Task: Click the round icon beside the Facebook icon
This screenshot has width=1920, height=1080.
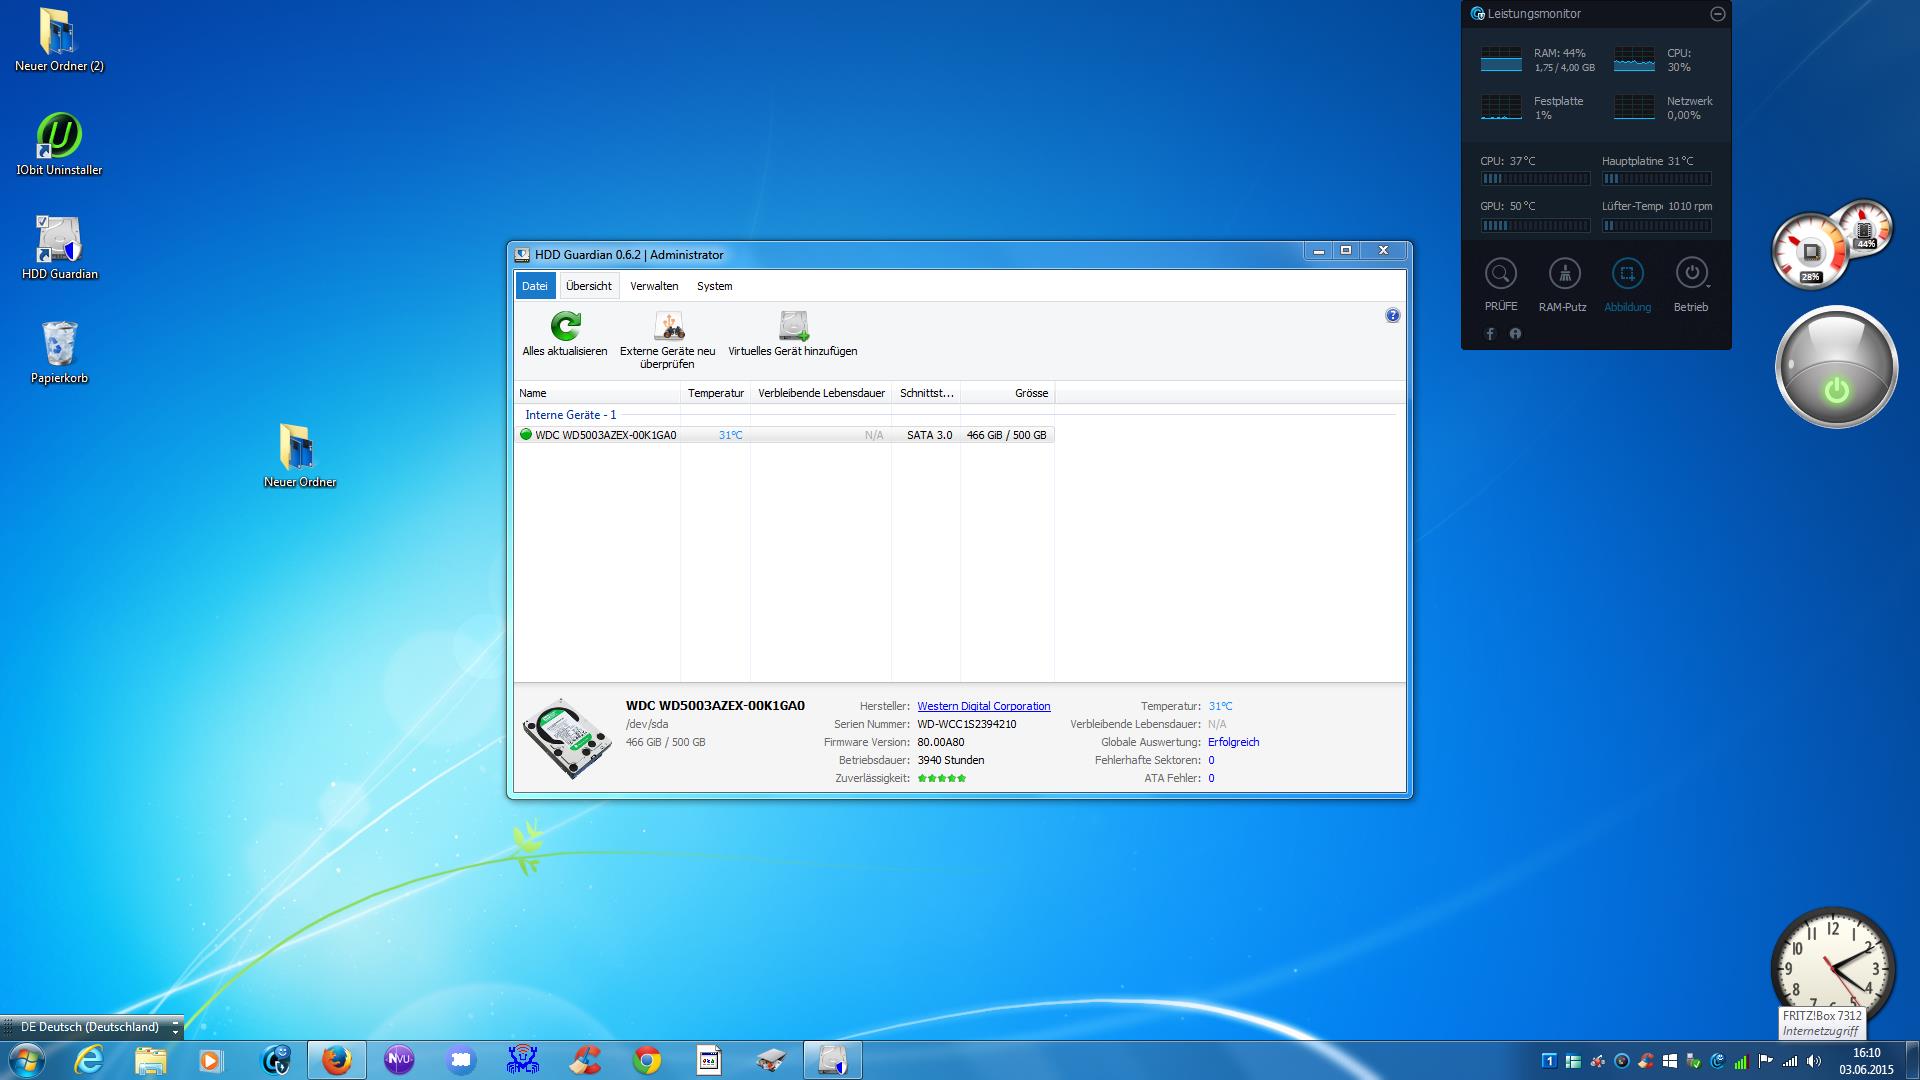Action: 1515,334
